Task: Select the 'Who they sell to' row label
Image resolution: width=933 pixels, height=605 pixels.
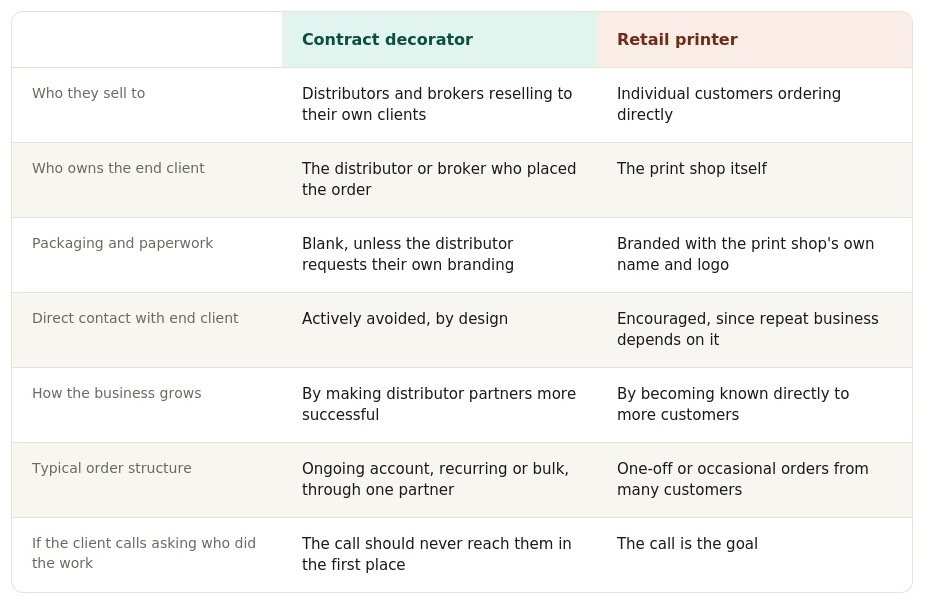Action: (89, 93)
